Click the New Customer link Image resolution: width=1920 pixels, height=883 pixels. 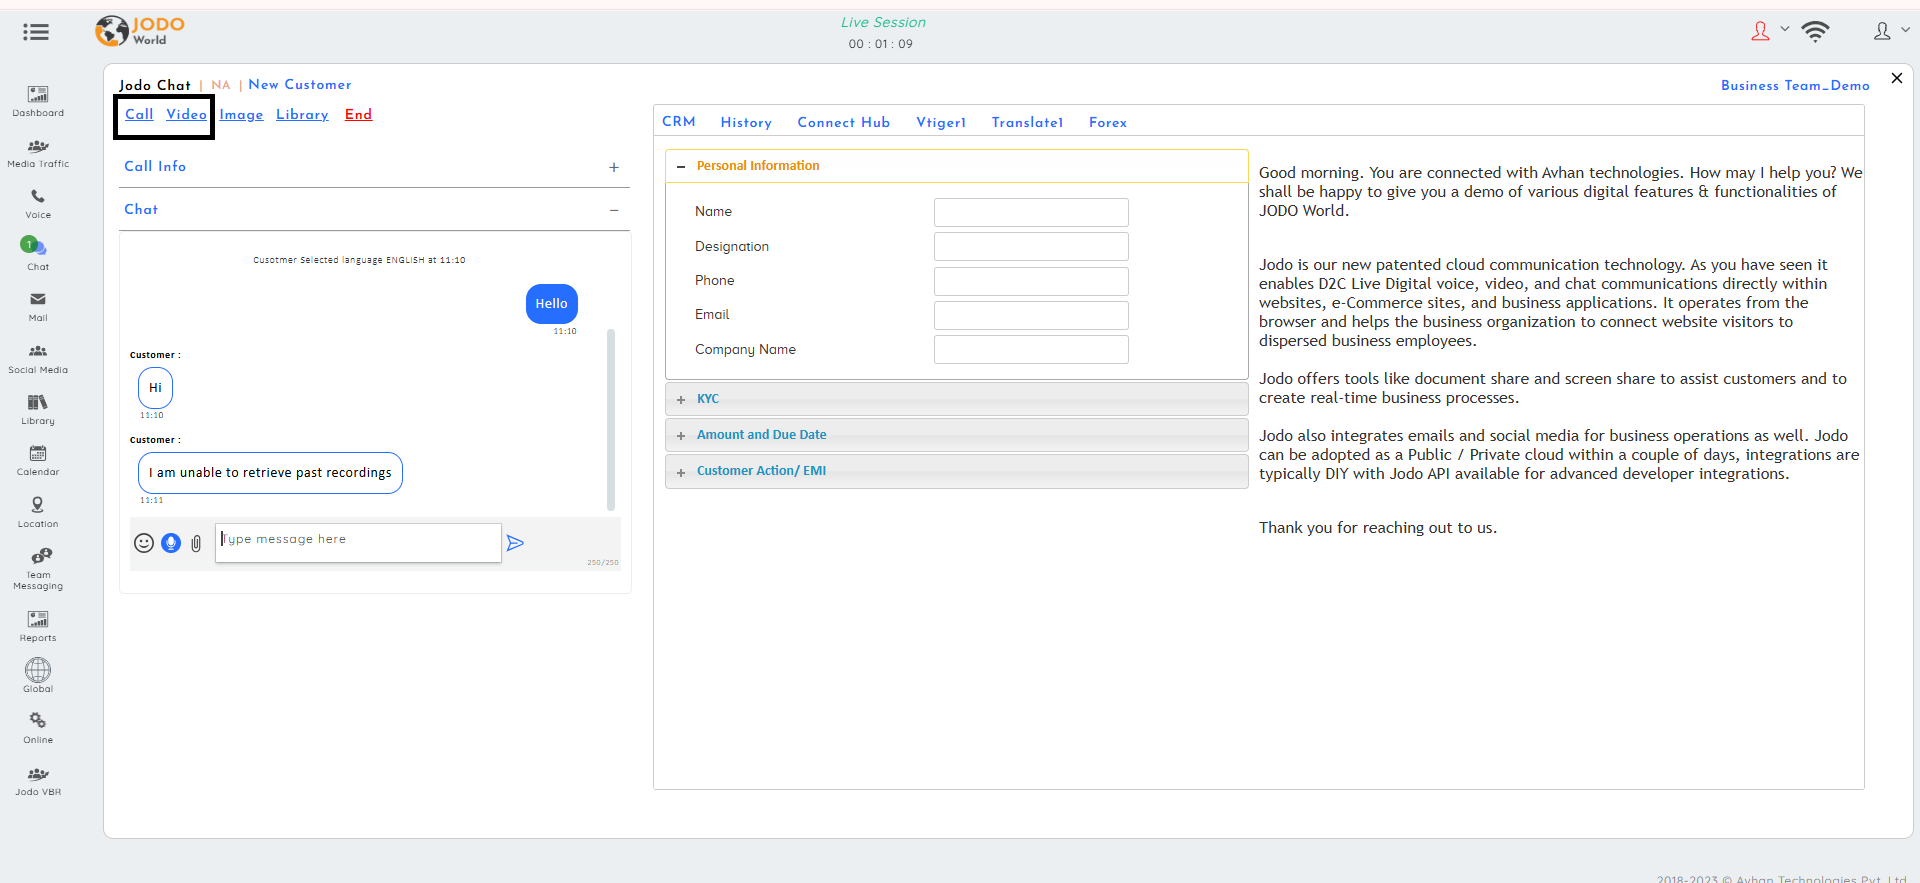pyautogui.click(x=300, y=85)
